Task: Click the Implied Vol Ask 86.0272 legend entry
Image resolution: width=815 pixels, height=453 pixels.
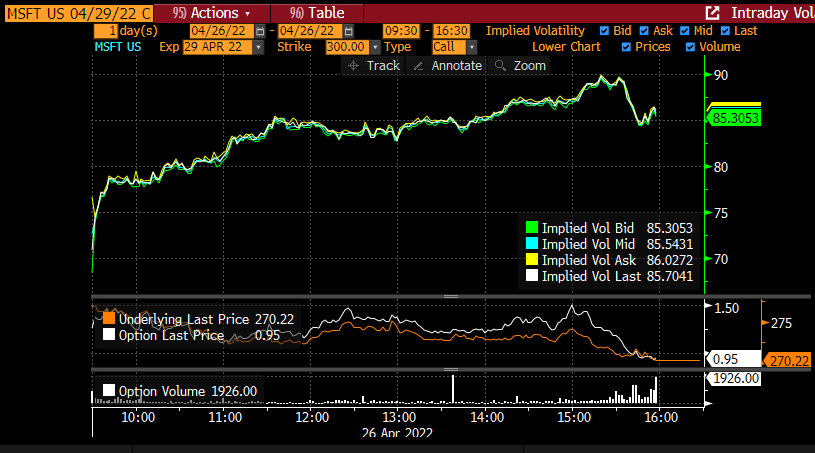Action: tap(609, 260)
